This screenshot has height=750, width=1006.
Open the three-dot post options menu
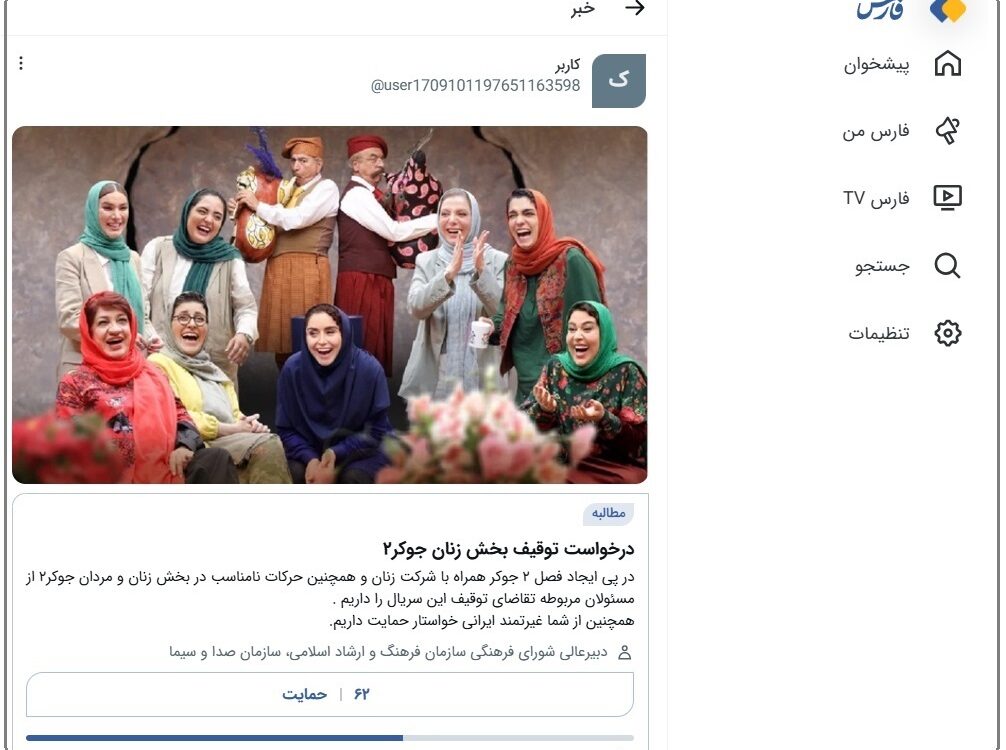point(21,63)
